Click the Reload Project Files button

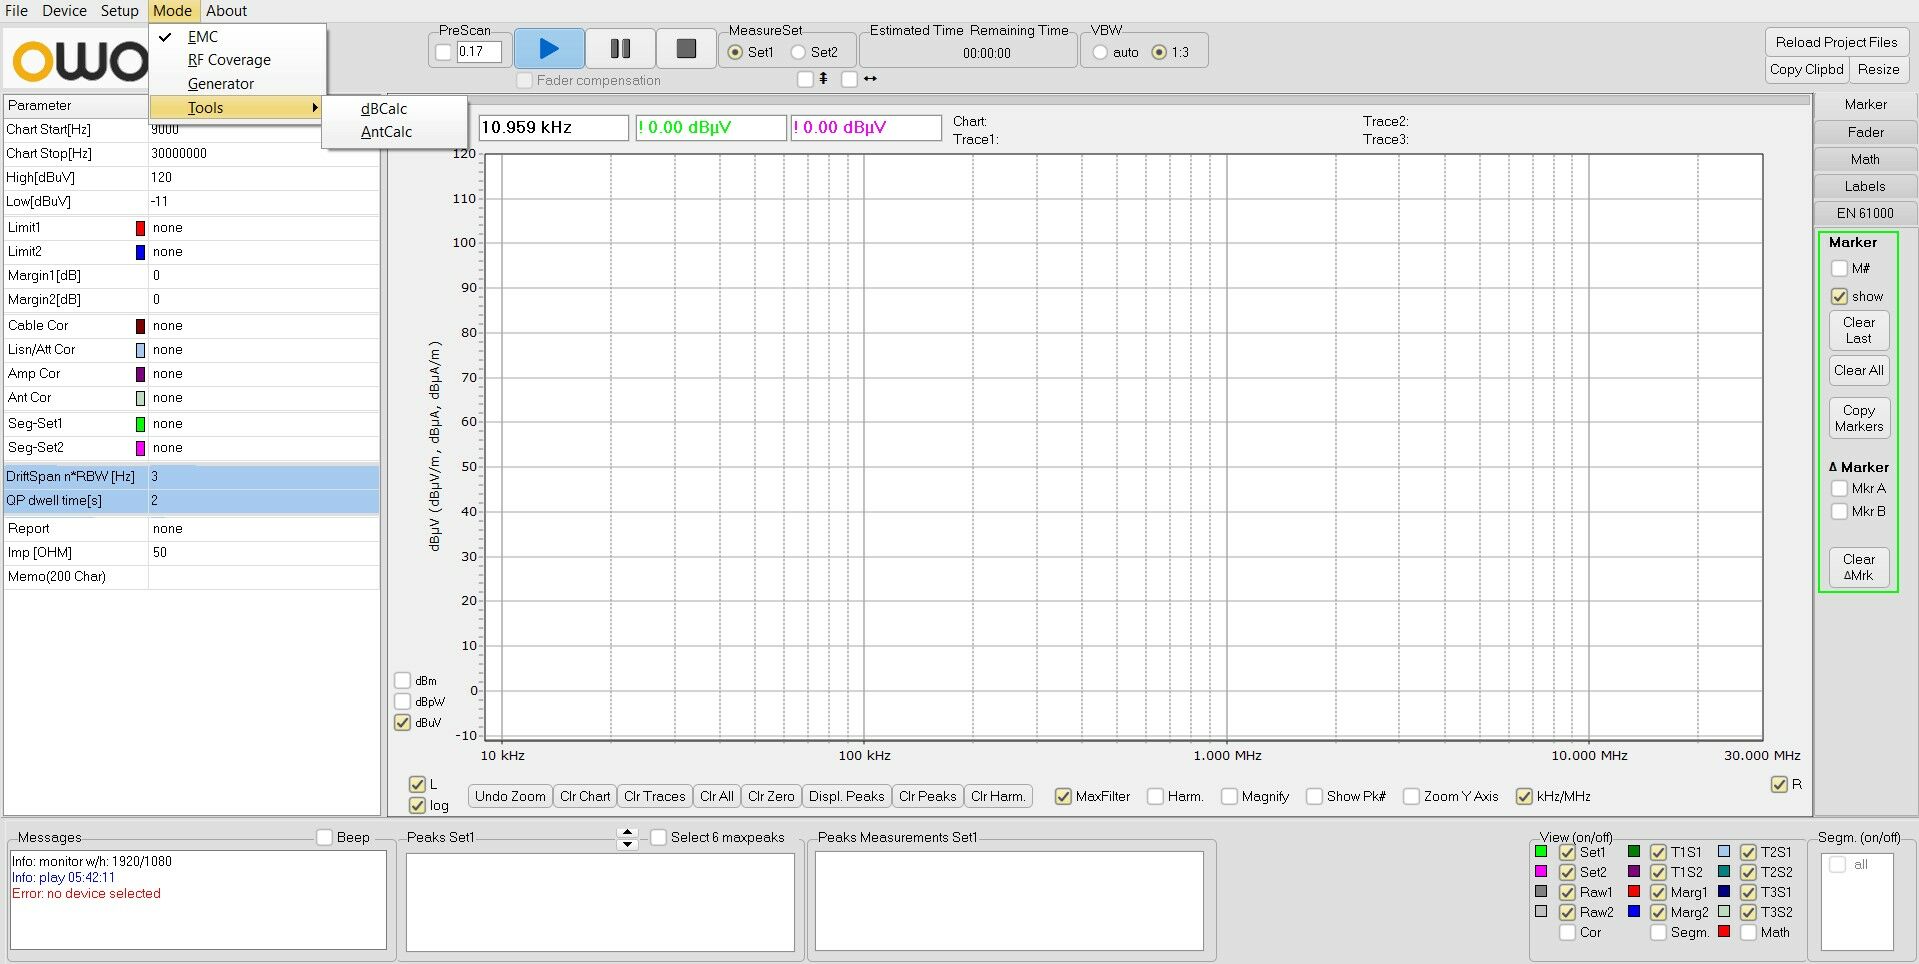pos(1836,42)
